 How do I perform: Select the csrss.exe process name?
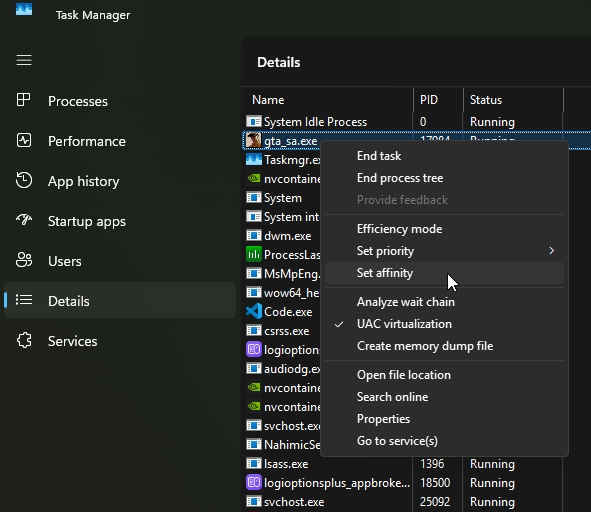pos(286,331)
